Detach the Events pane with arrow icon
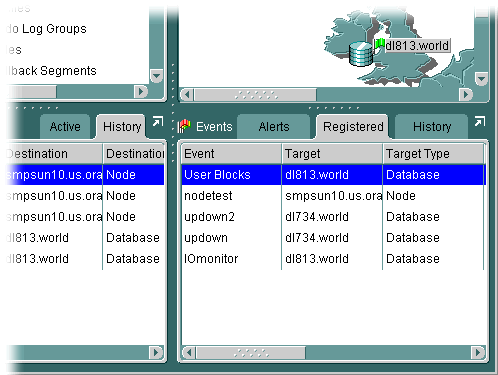The image size is (498, 375). tap(480, 121)
